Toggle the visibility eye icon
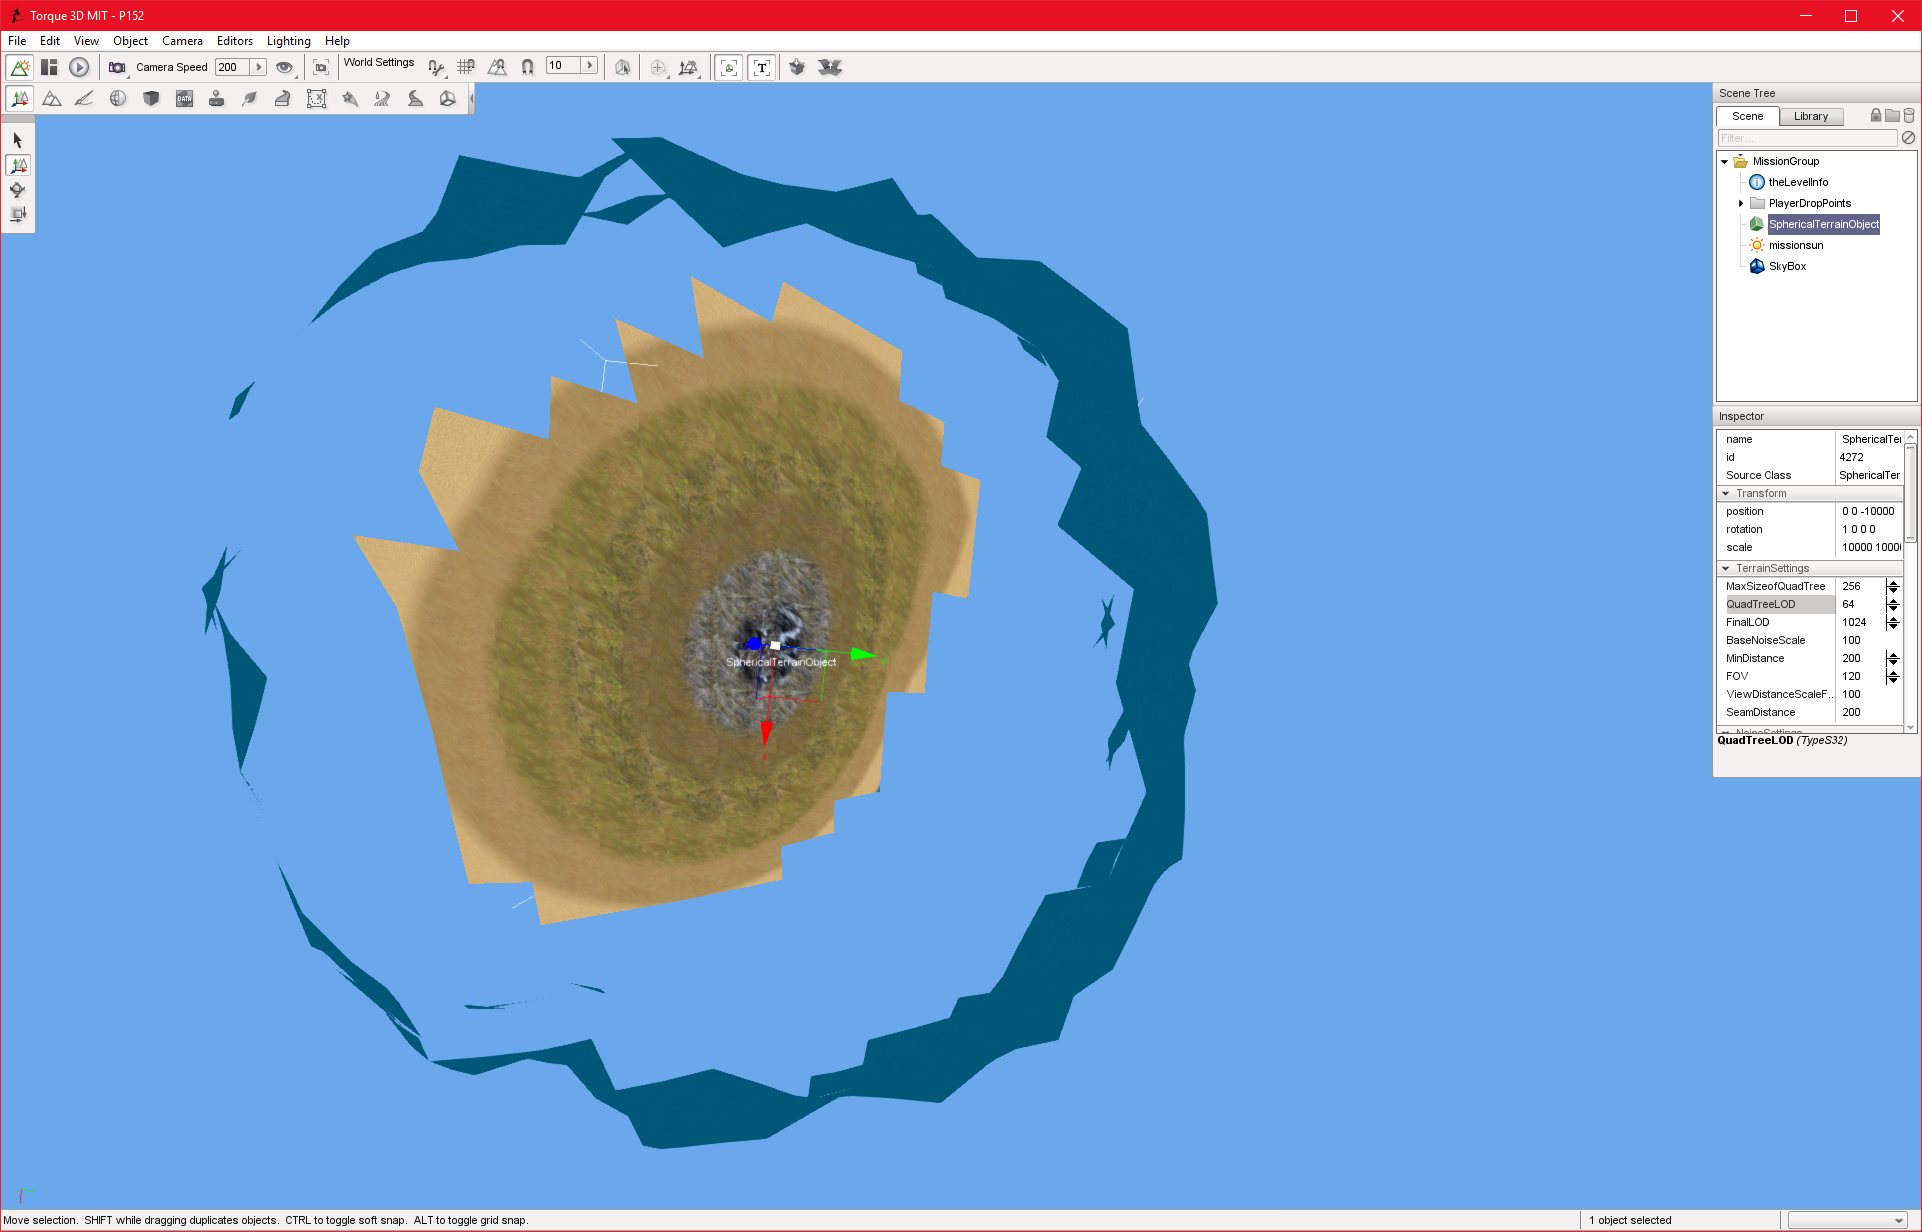This screenshot has height=1232, width=1922. pyautogui.click(x=285, y=67)
